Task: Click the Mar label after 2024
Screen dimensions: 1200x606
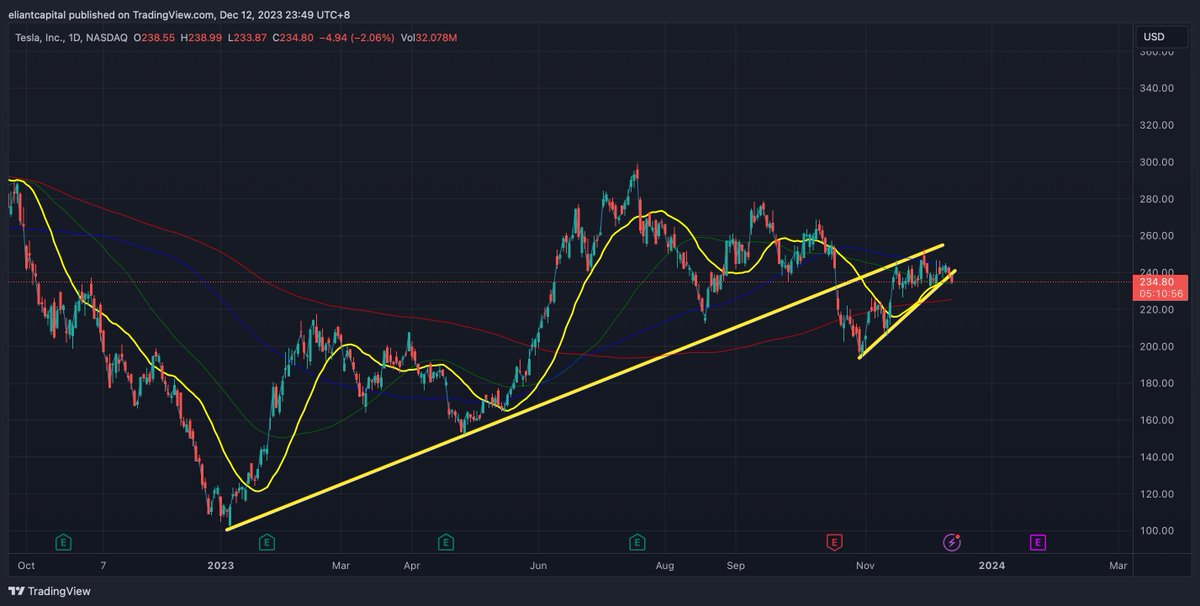Action: click(1118, 566)
